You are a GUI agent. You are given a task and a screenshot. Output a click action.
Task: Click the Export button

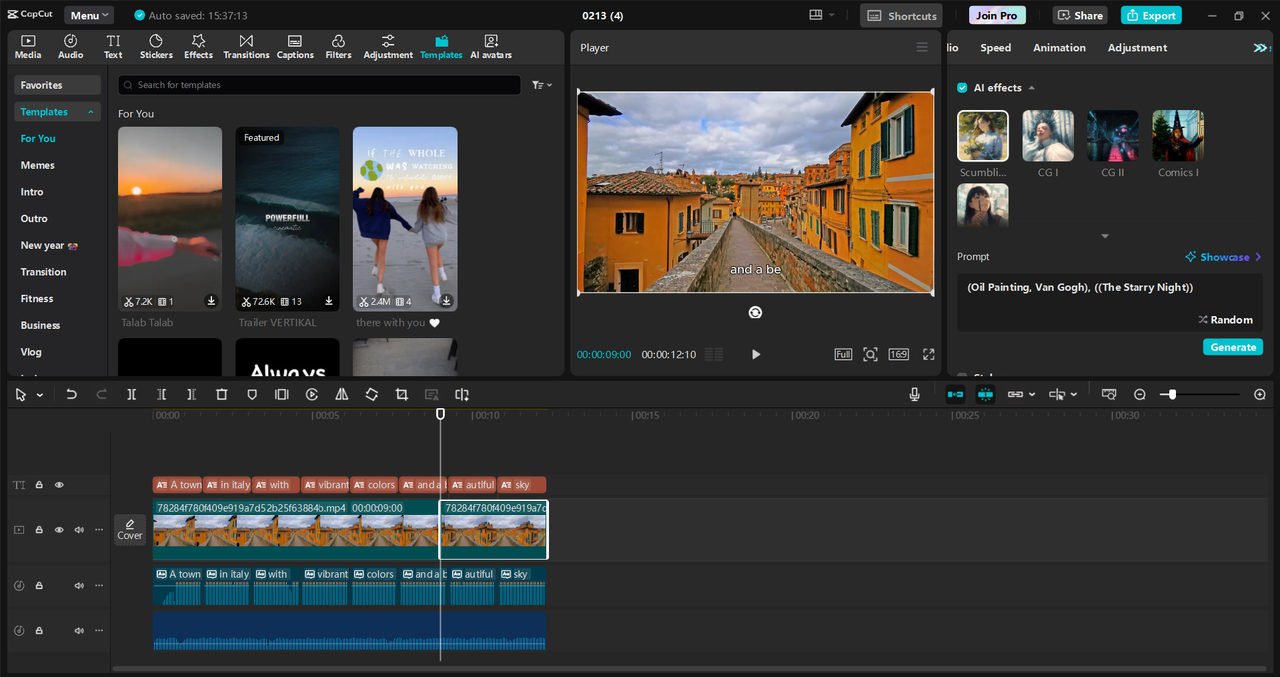click(x=1151, y=15)
